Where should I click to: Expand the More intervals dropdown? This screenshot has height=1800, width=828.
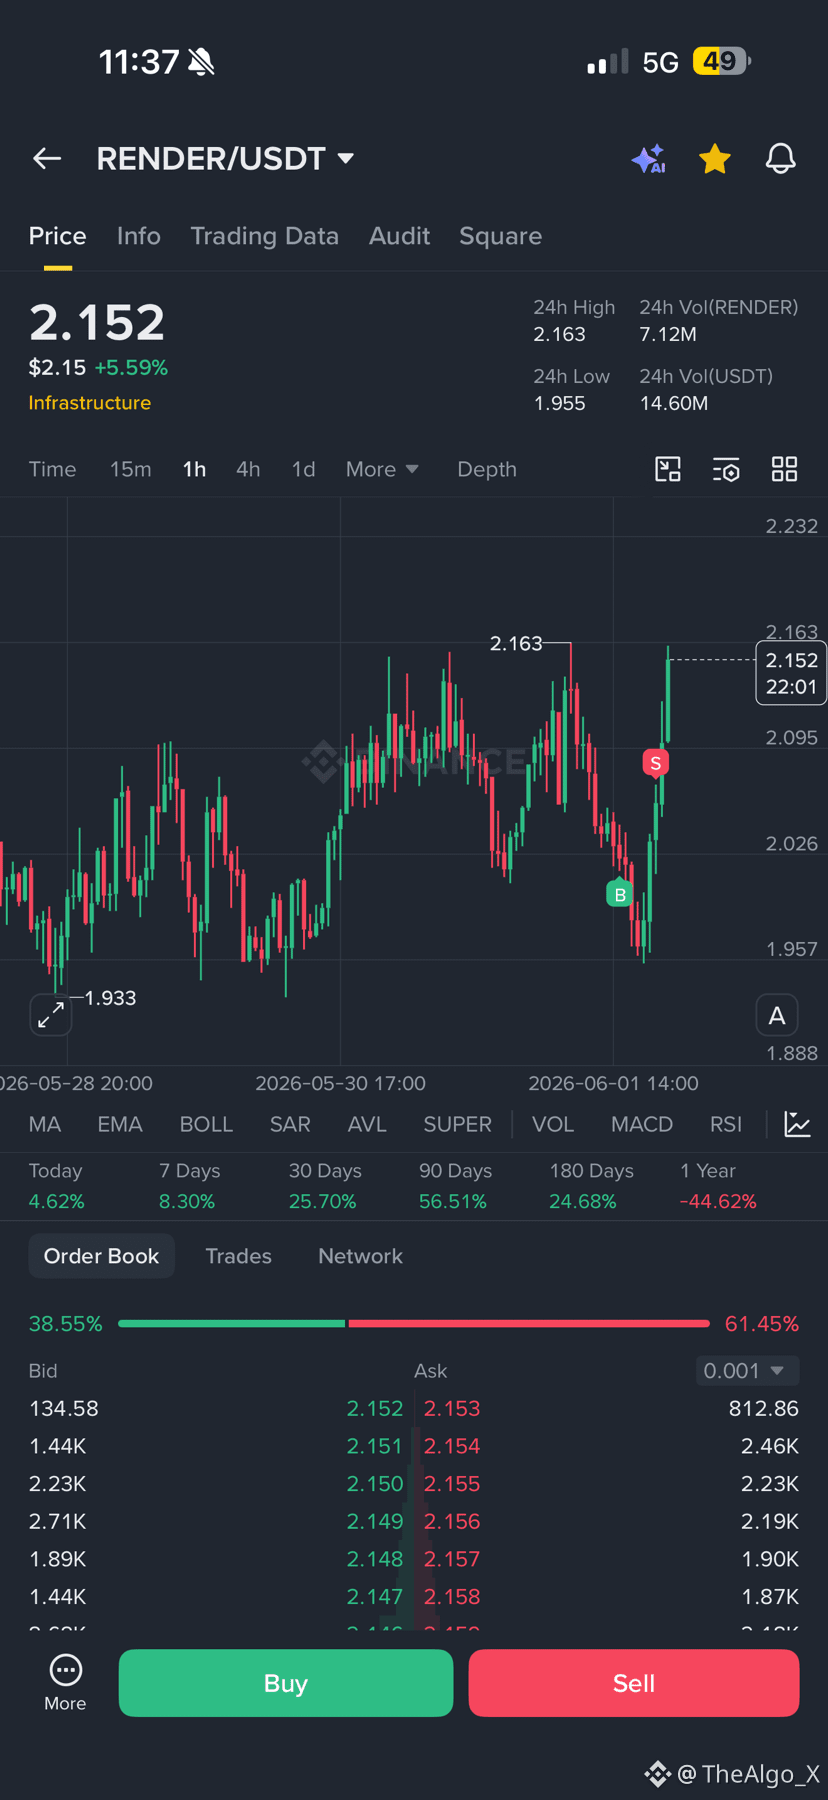[382, 469]
